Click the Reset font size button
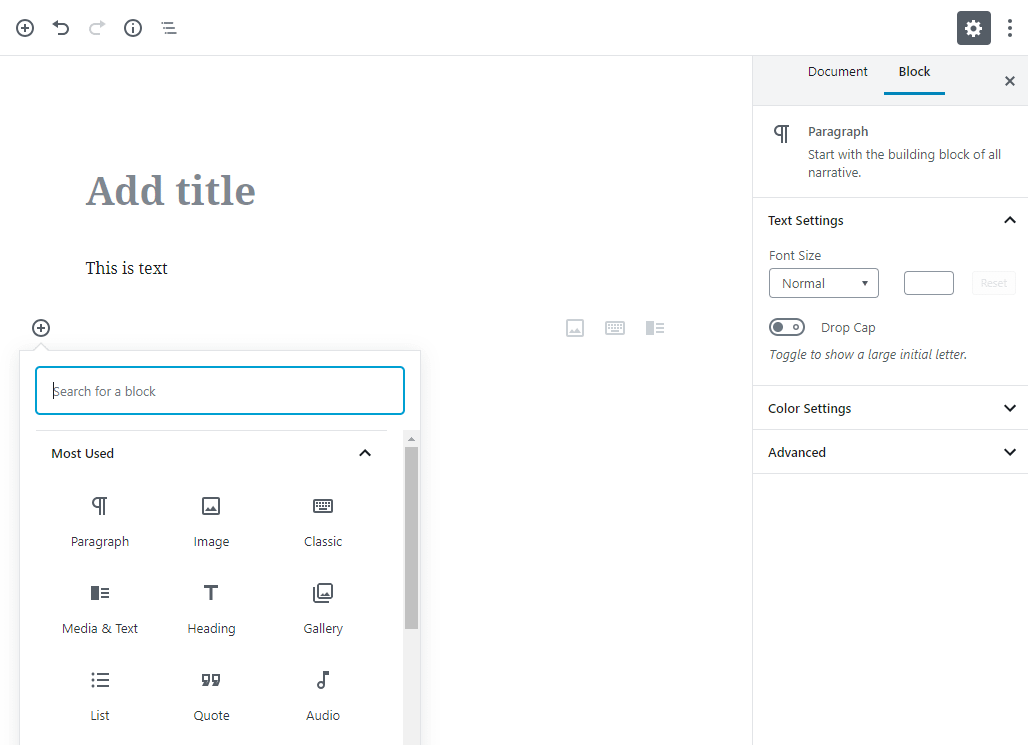This screenshot has width=1028, height=745. [x=993, y=283]
